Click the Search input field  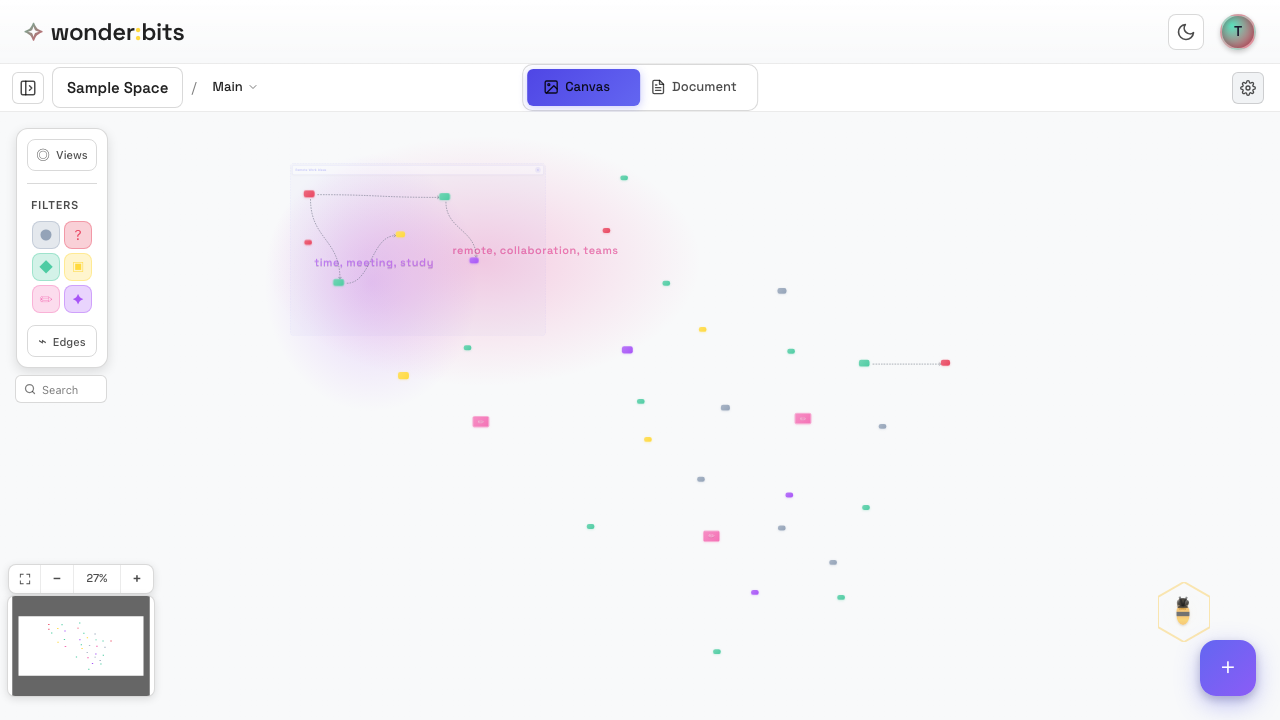click(x=70, y=390)
